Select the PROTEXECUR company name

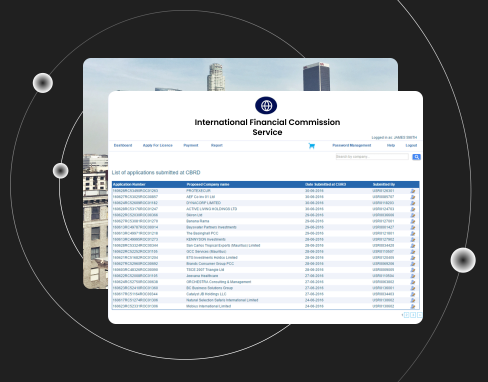[x=198, y=191]
